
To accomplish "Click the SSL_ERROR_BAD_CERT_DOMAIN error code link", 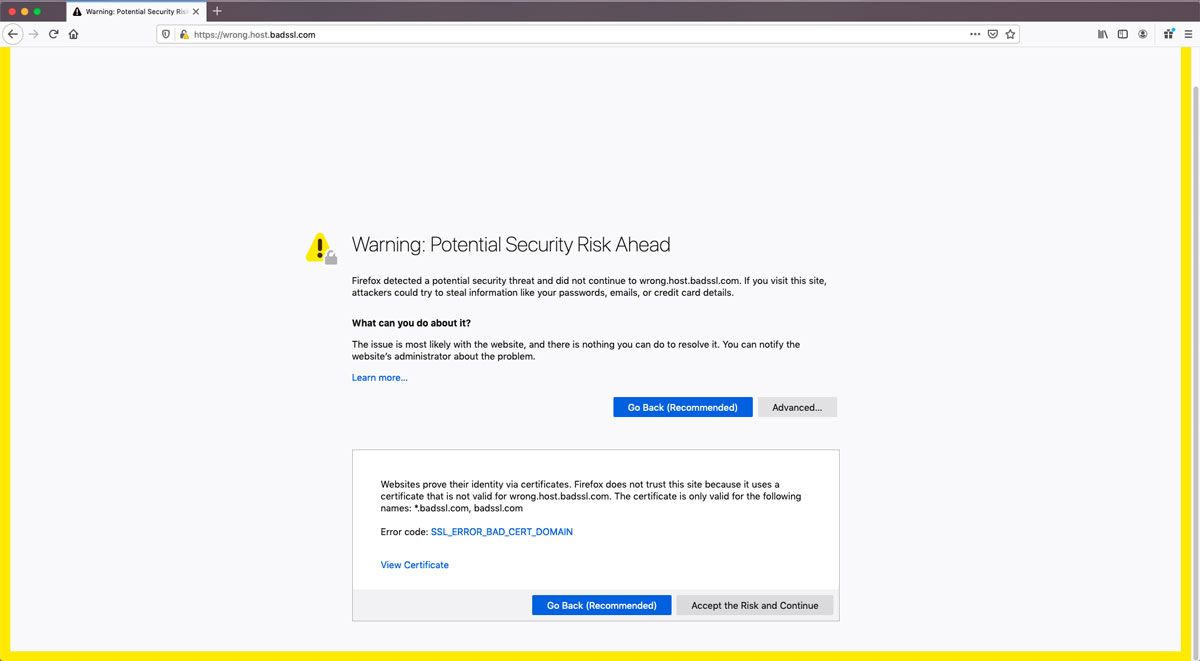I will (502, 532).
